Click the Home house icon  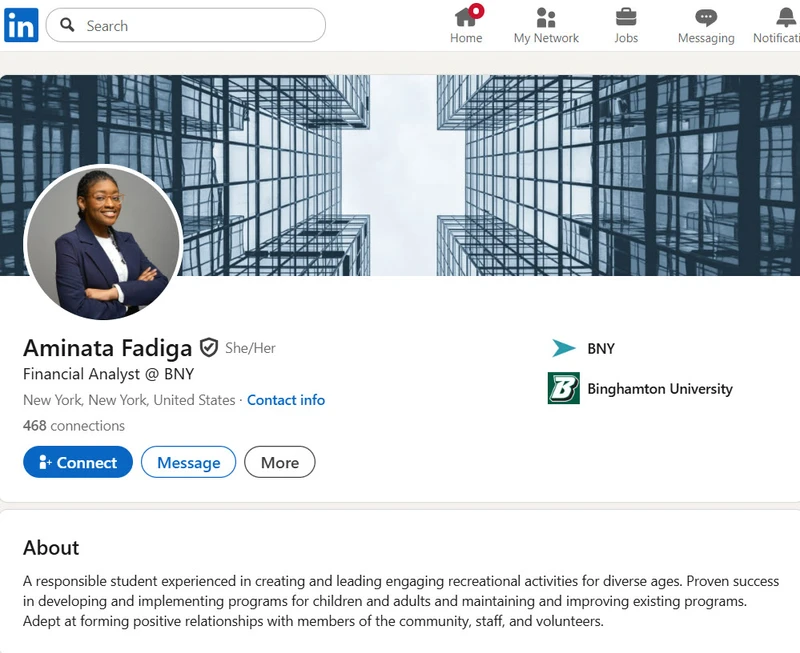pos(465,17)
